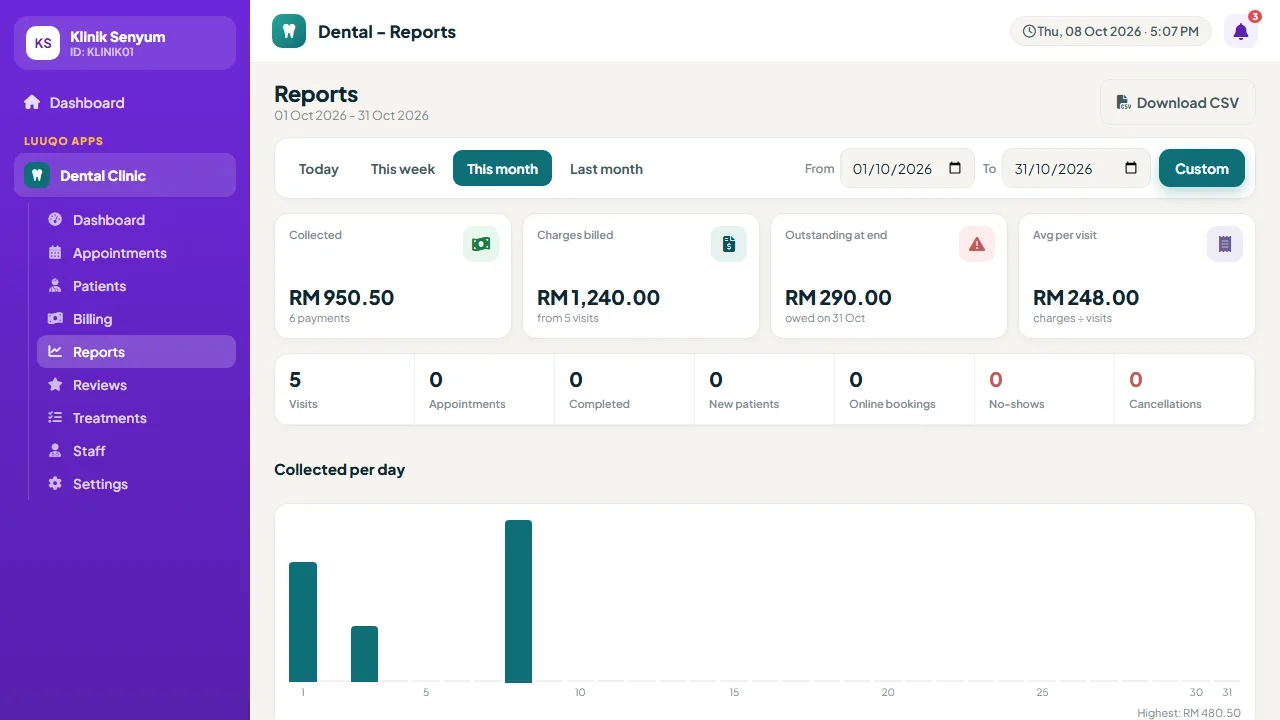
Task: Download the report as CSV
Action: pos(1178,102)
